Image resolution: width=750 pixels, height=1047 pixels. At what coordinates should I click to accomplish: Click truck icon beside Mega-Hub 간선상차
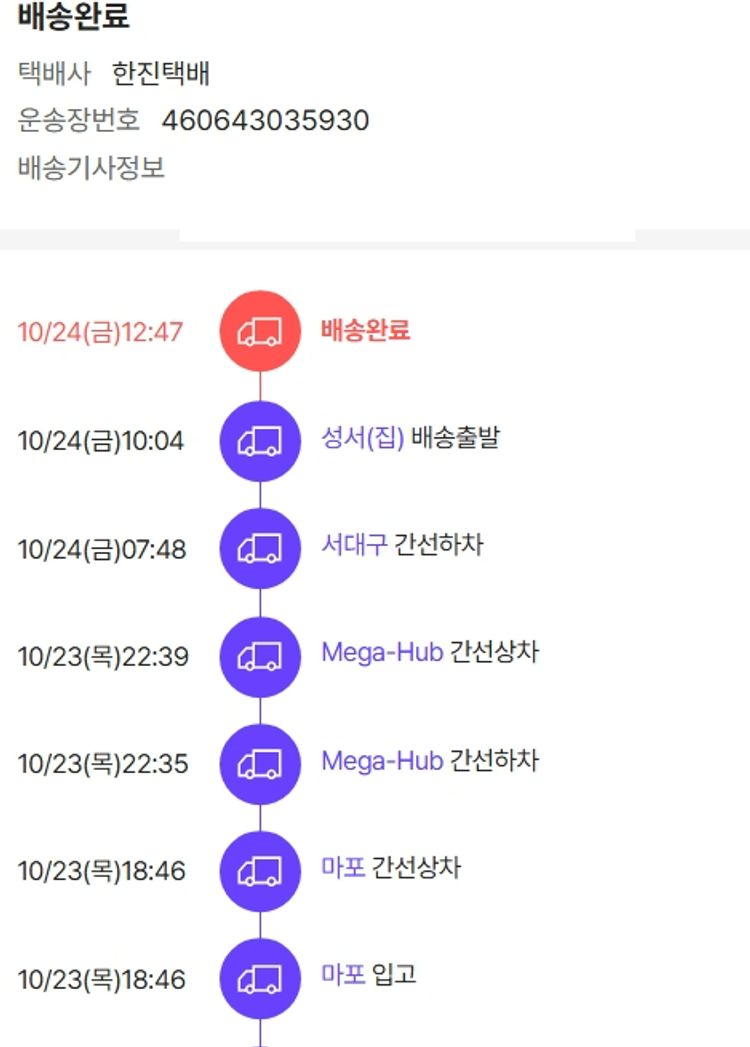(x=260, y=656)
